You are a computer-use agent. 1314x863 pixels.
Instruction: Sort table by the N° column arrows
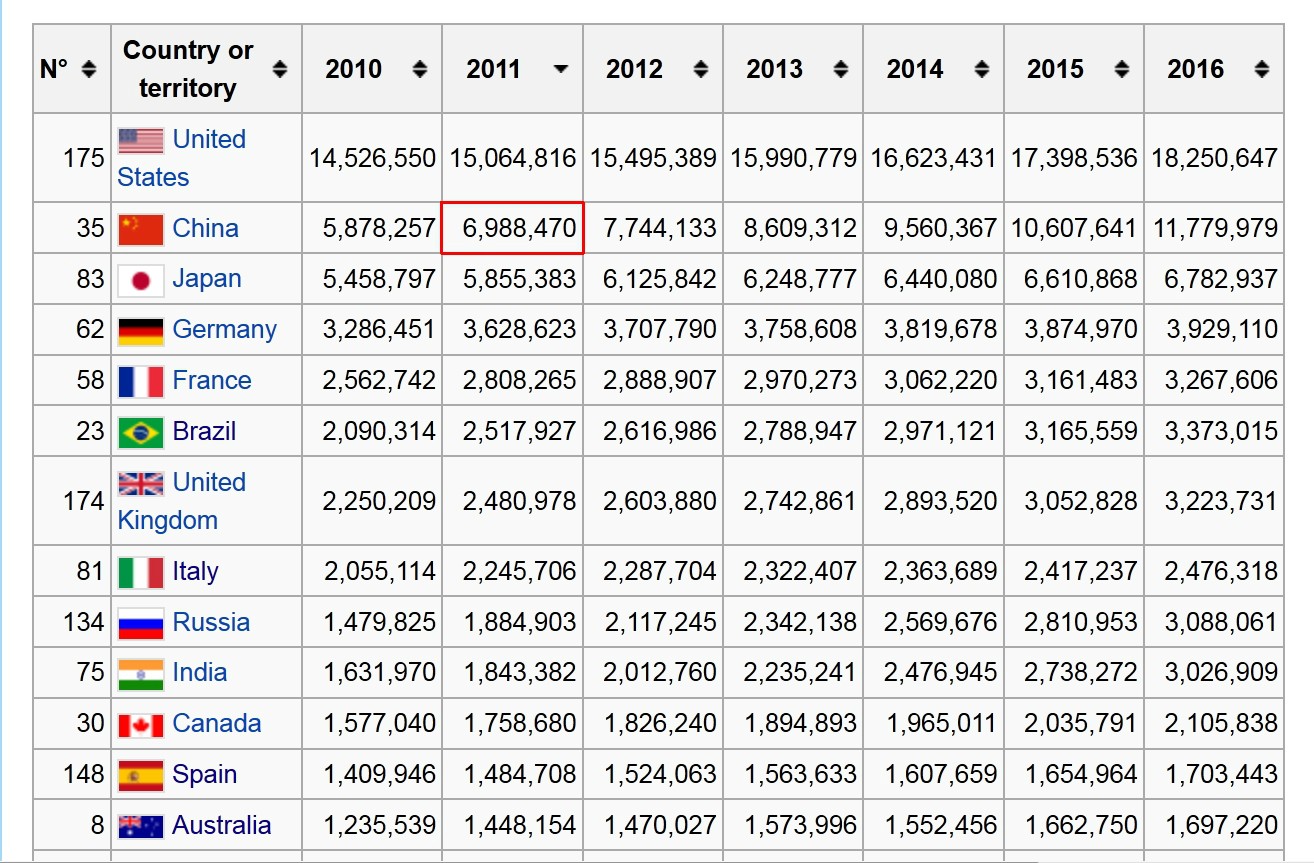coord(89,69)
